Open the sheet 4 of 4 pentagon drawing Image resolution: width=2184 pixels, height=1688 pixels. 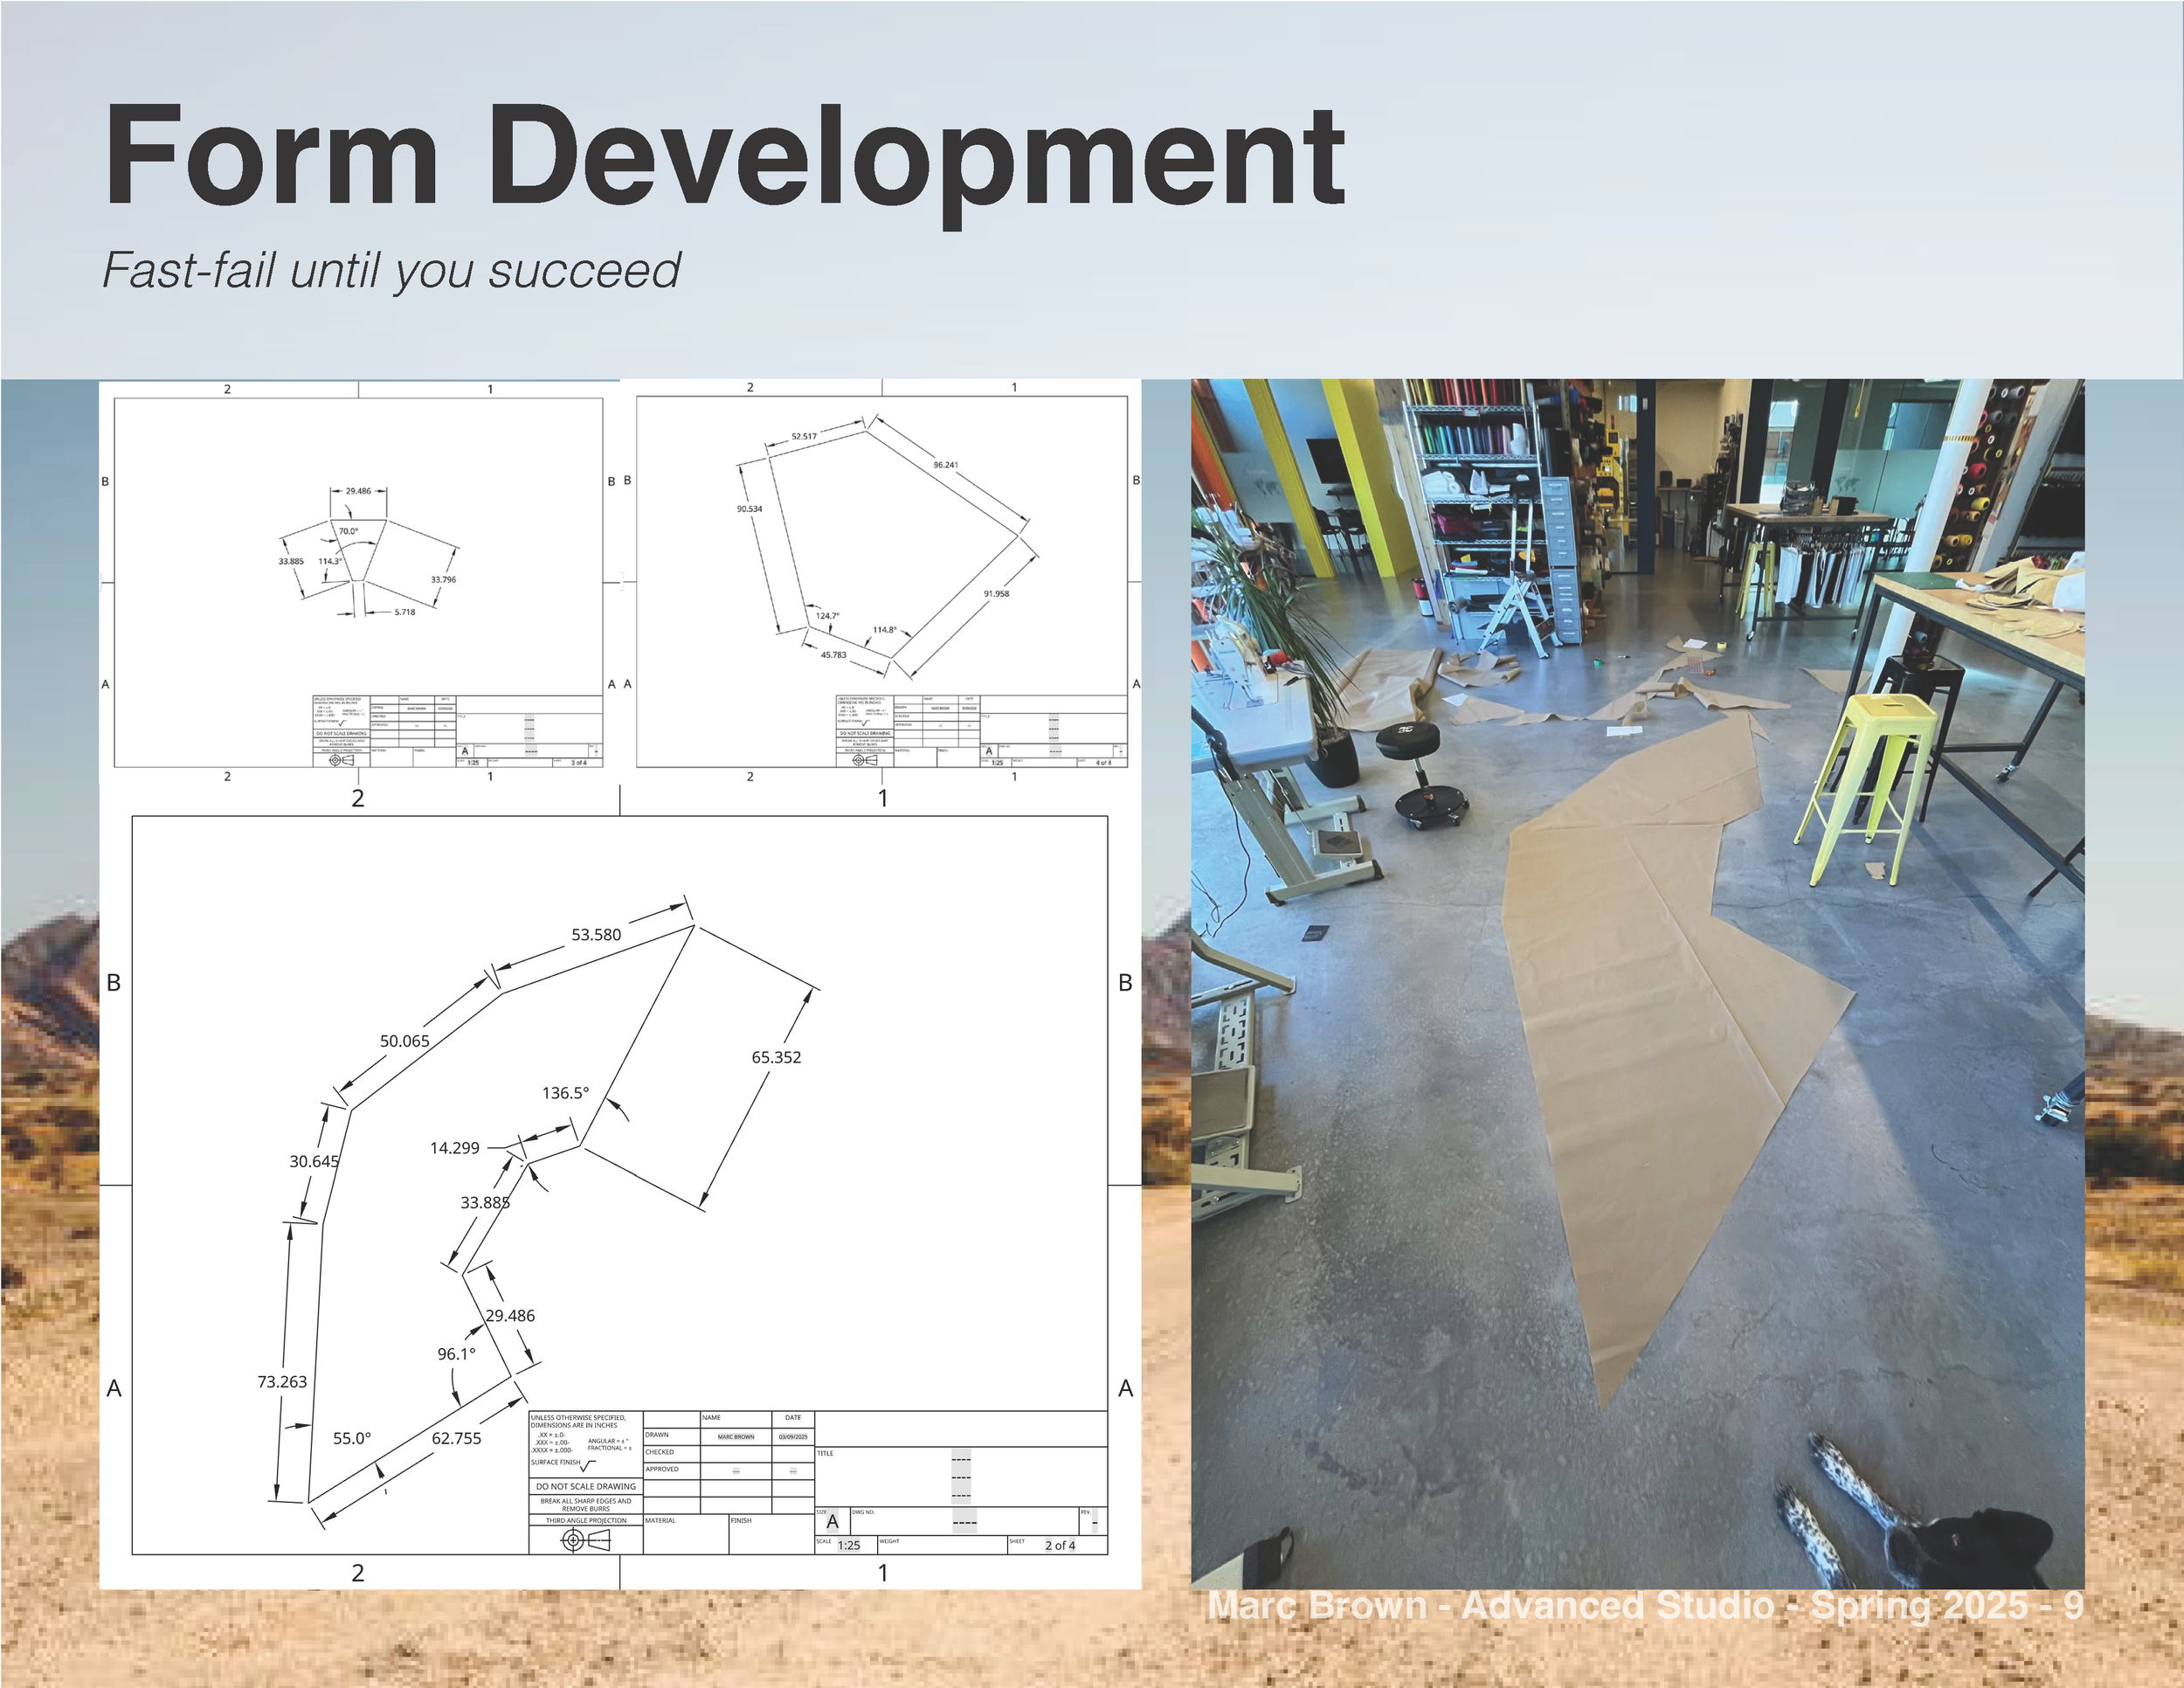pyautogui.click(x=882, y=582)
